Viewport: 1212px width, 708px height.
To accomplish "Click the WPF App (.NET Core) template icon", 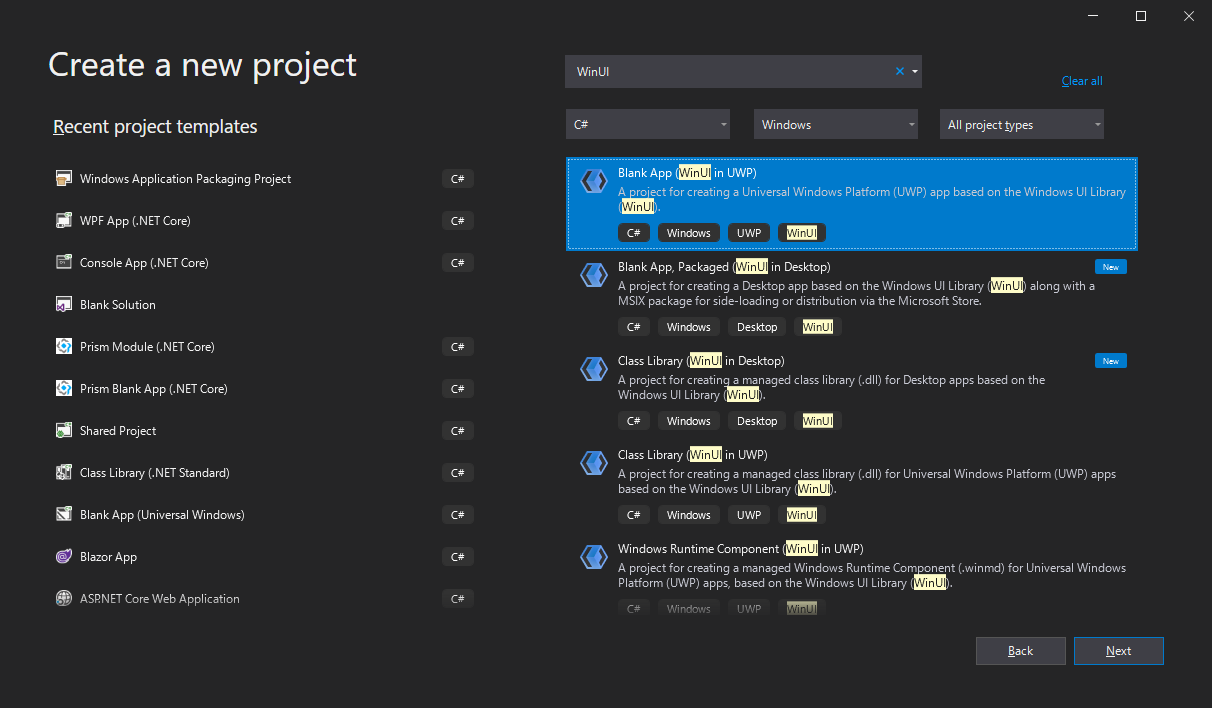I will [x=64, y=220].
